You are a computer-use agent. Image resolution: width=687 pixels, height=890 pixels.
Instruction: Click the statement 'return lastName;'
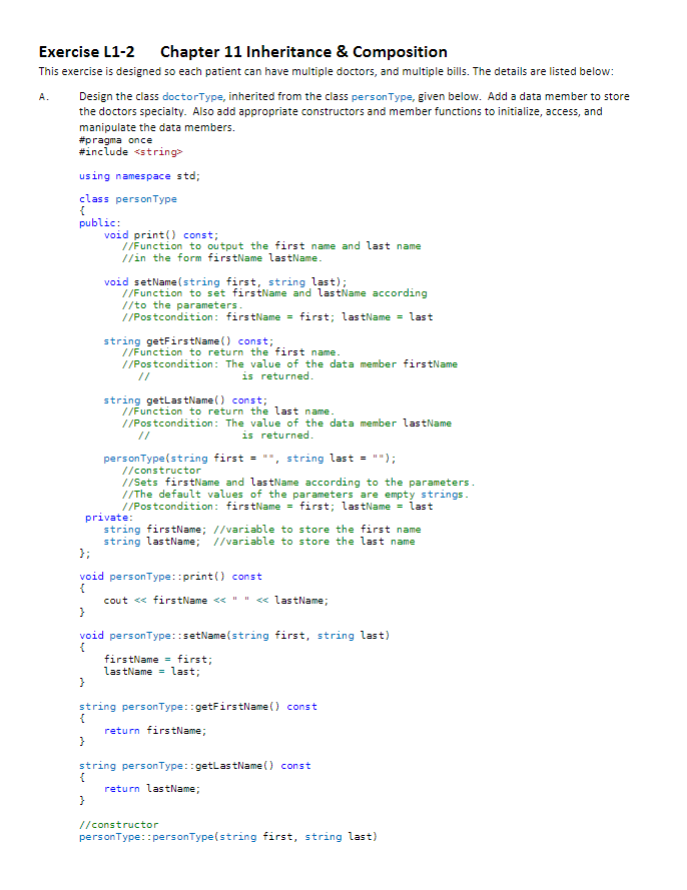(152, 789)
